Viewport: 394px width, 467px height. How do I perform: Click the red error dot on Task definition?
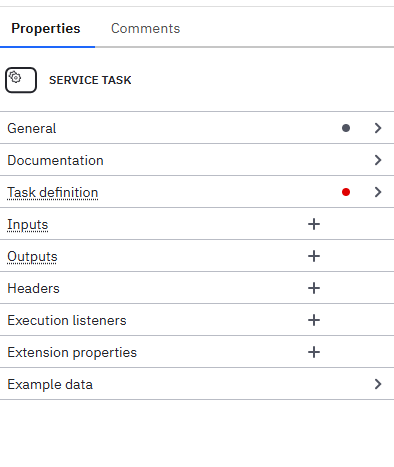[346, 192]
